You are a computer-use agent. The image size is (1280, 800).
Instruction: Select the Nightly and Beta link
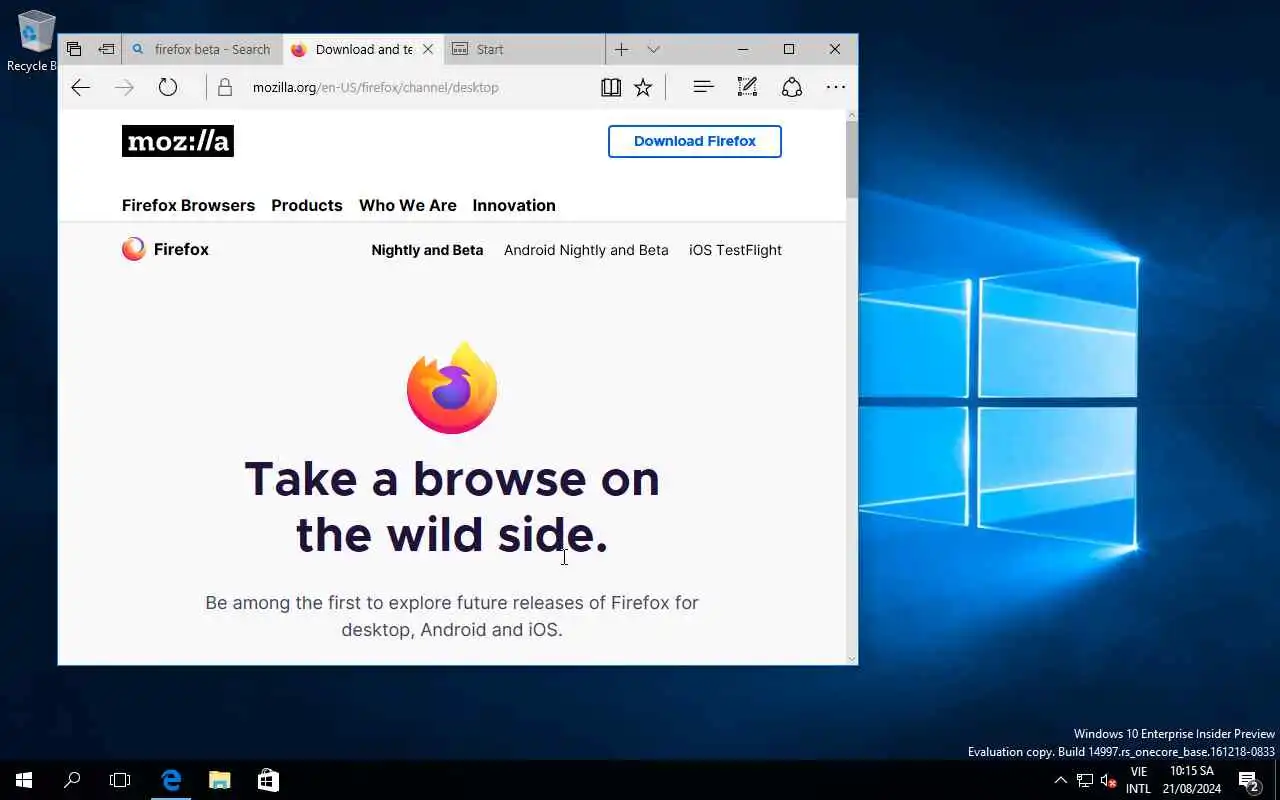(x=427, y=250)
